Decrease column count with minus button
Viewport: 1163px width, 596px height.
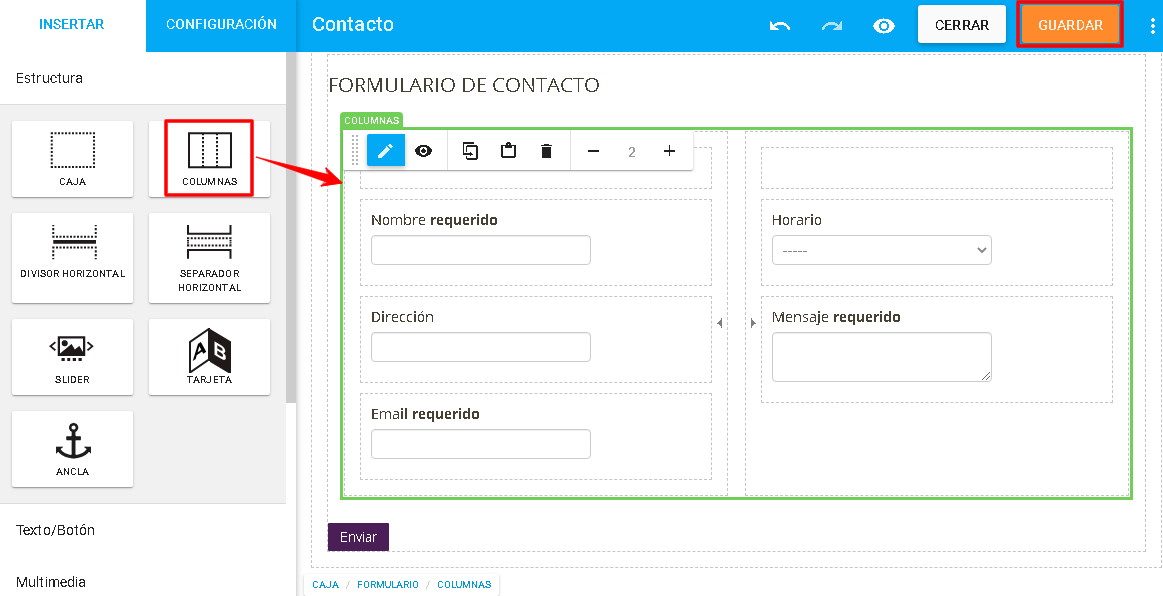(593, 151)
